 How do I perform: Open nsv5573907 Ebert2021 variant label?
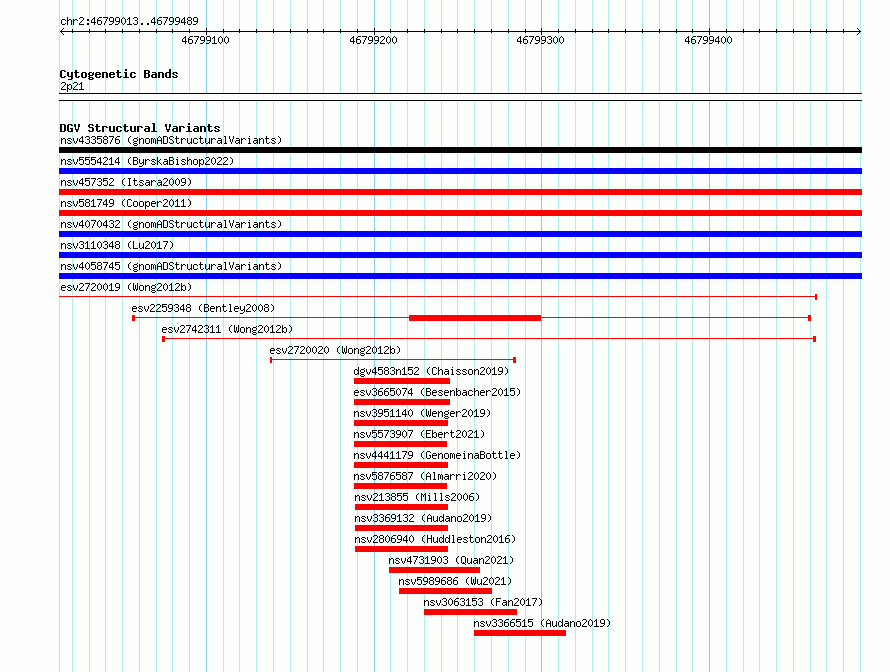(x=419, y=434)
